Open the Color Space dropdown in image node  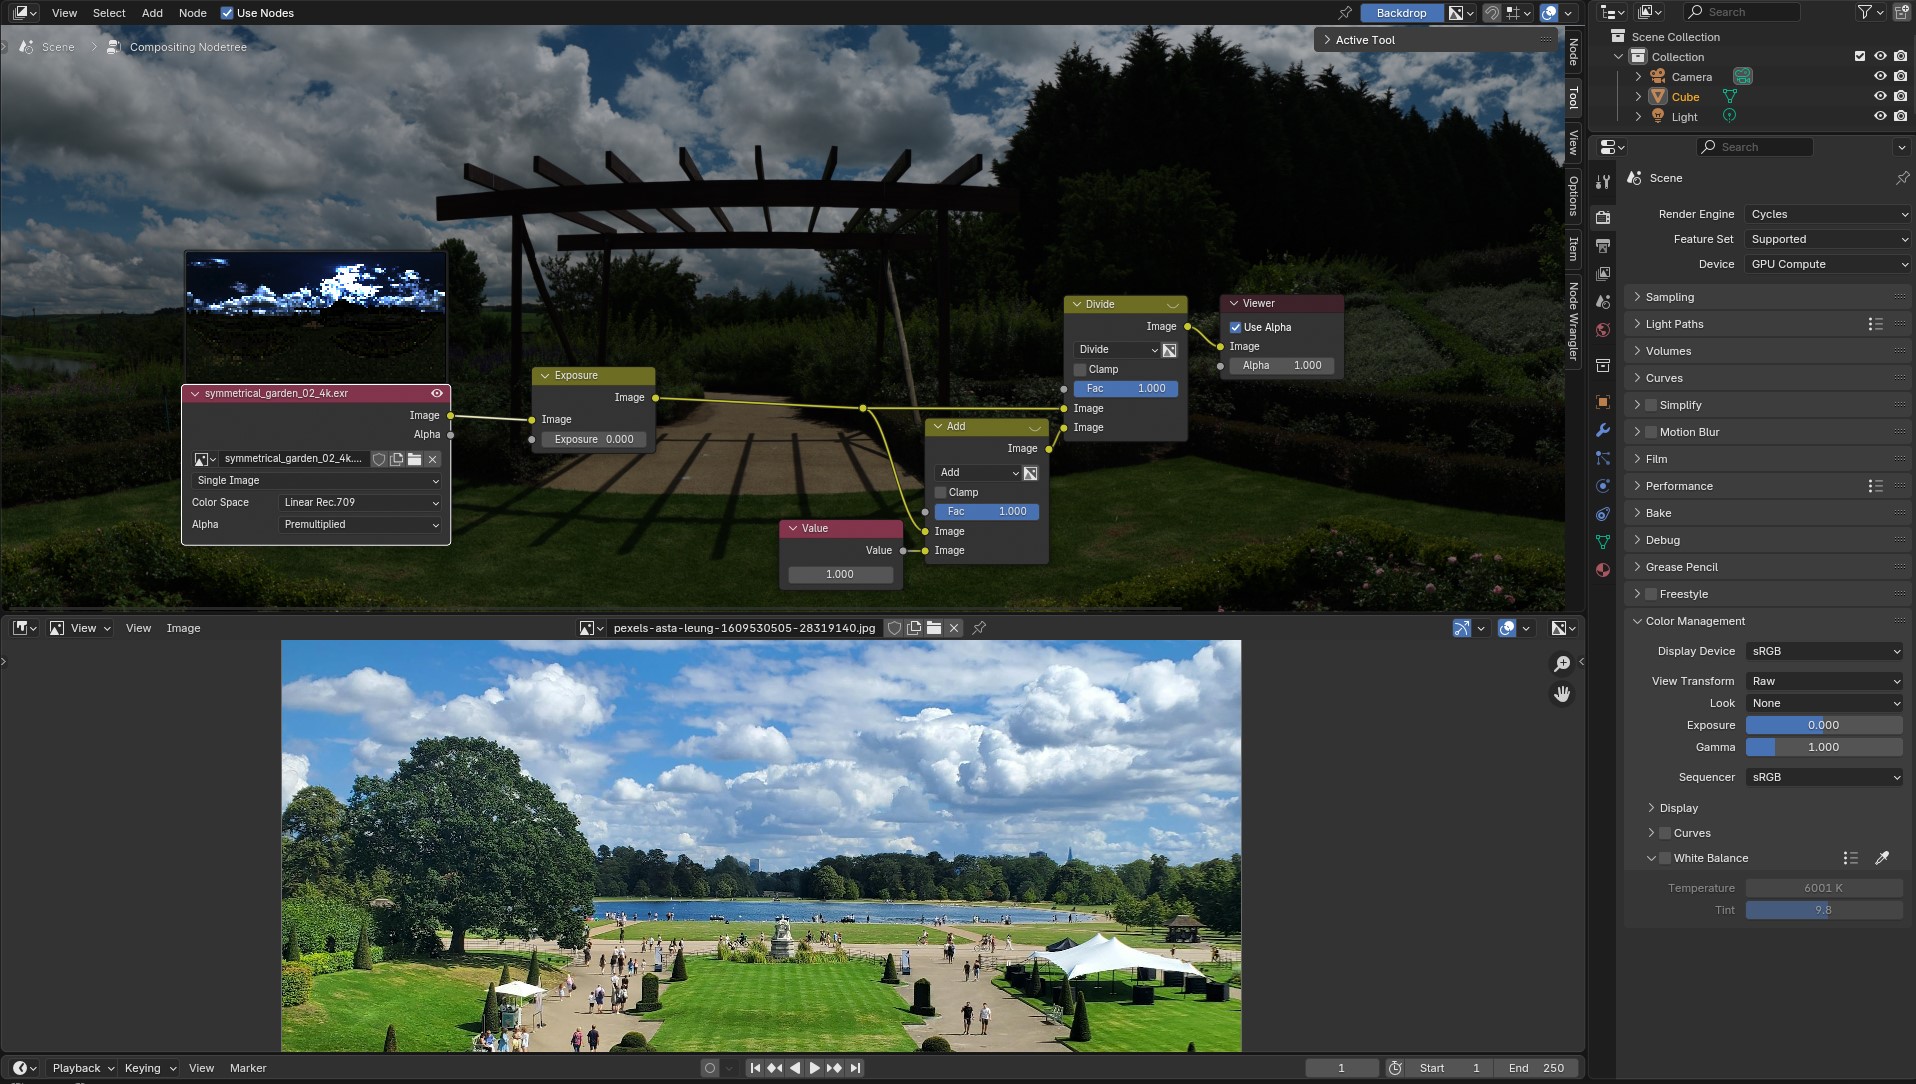click(360, 502)
